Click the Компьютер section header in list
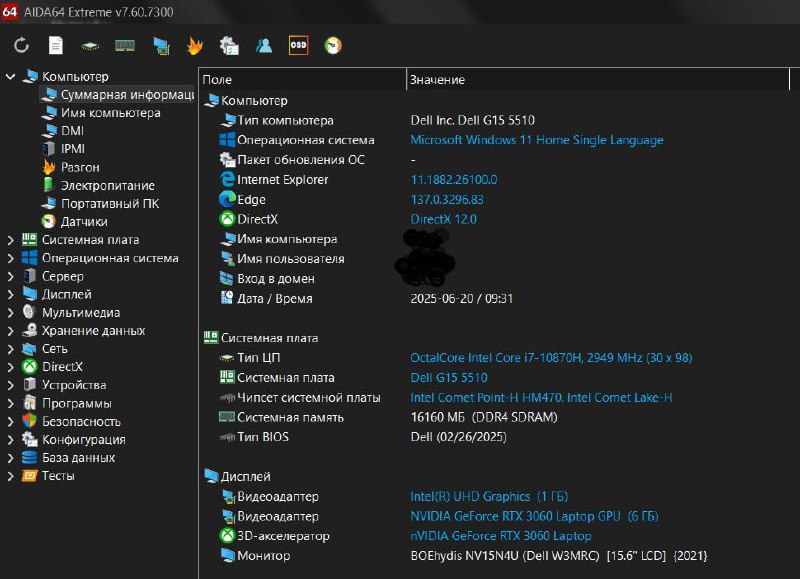The image size is (800, 579). coord(246,100)
